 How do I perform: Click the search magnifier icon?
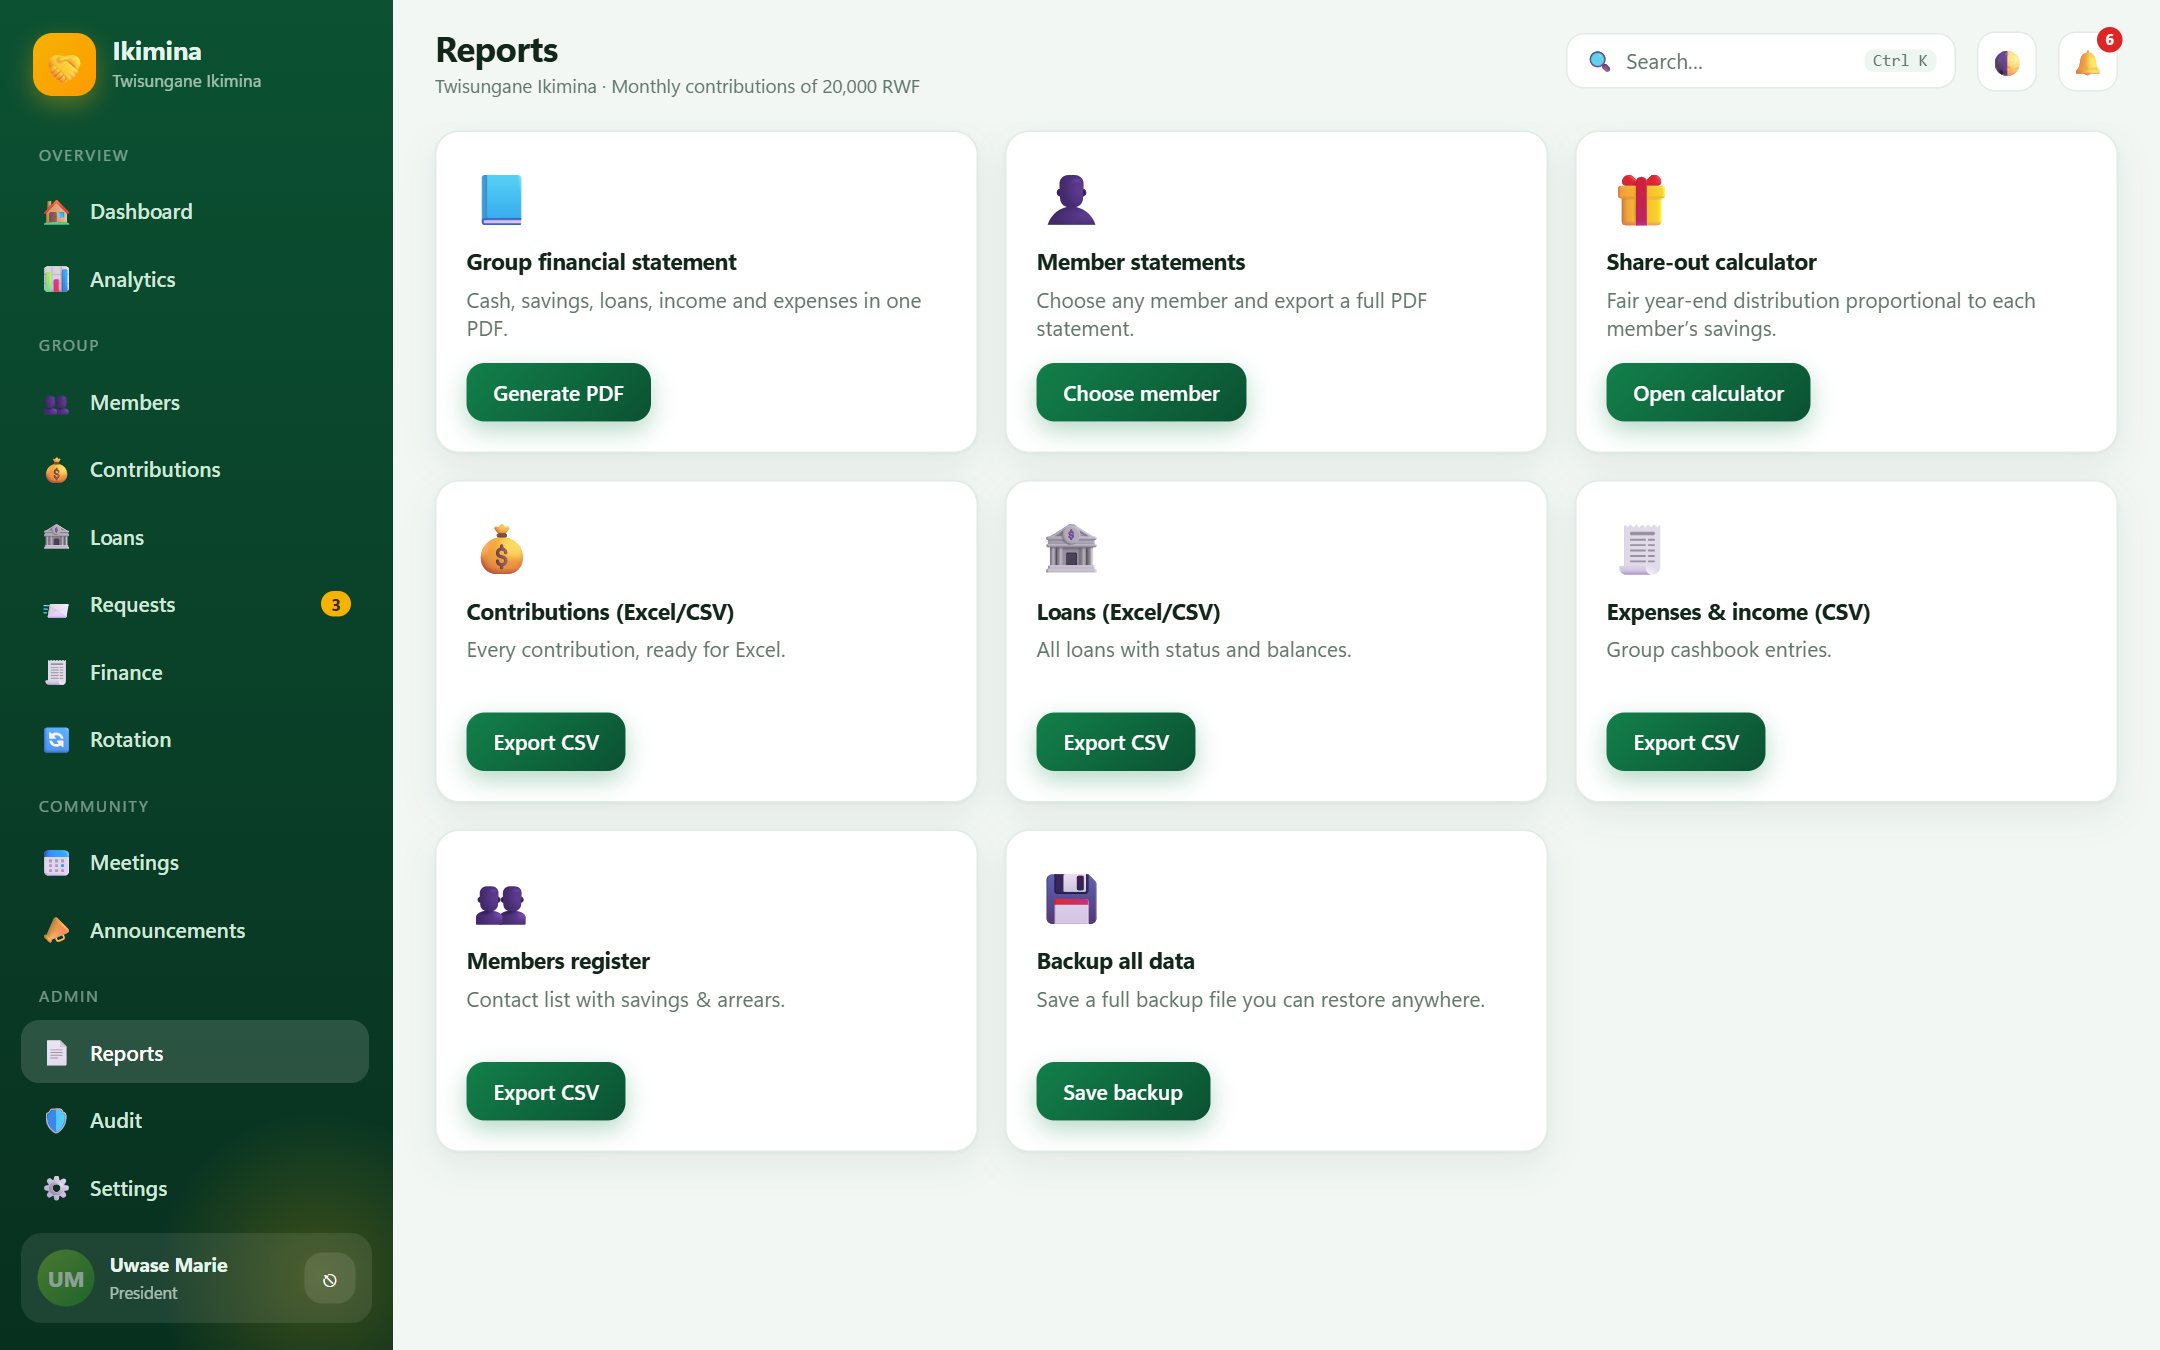[x=1600, y=62]
